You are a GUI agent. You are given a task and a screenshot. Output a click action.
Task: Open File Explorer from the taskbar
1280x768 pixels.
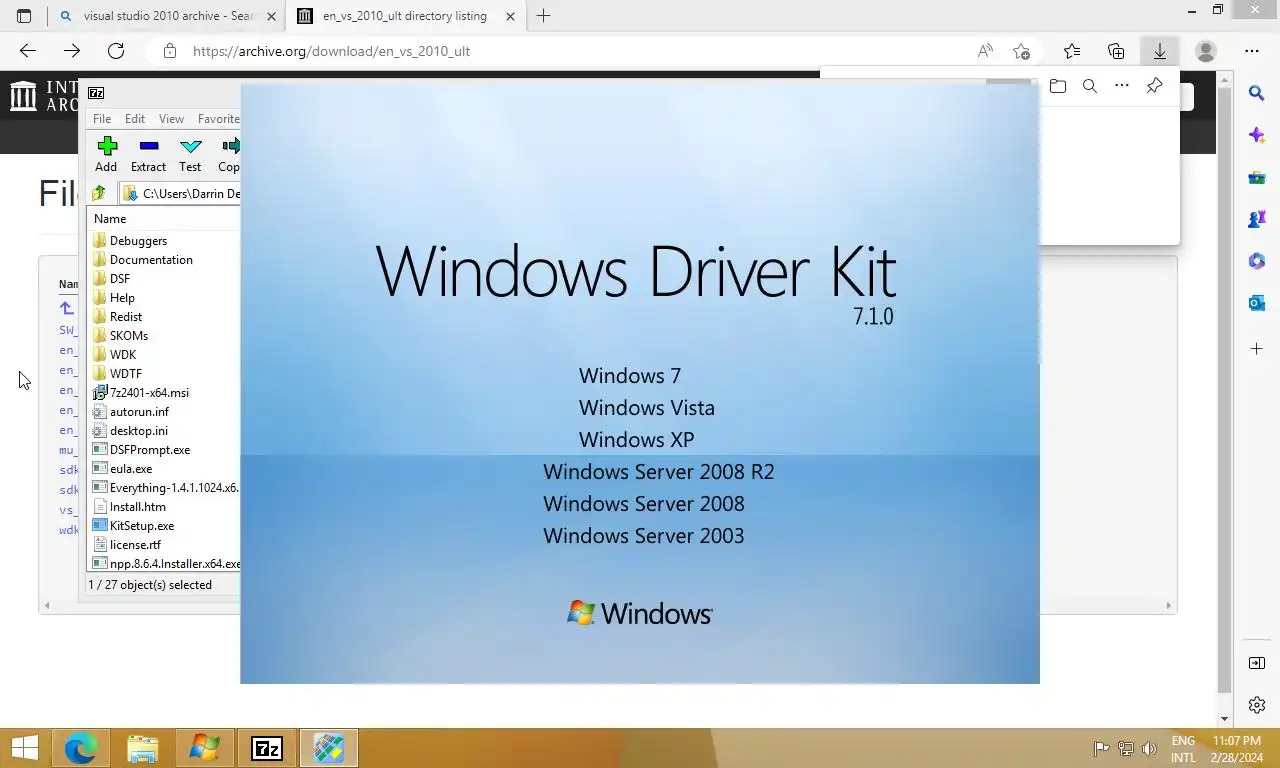(x=143, y=748)
